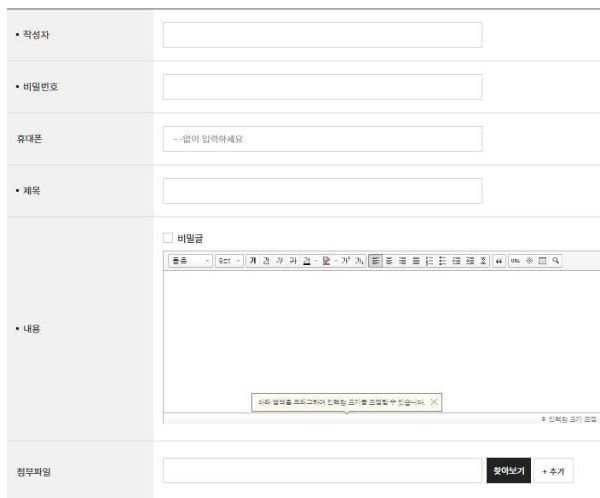Open find and replace magnifier icon
Viewport: 600px width, 498px height.
point(556,261)
